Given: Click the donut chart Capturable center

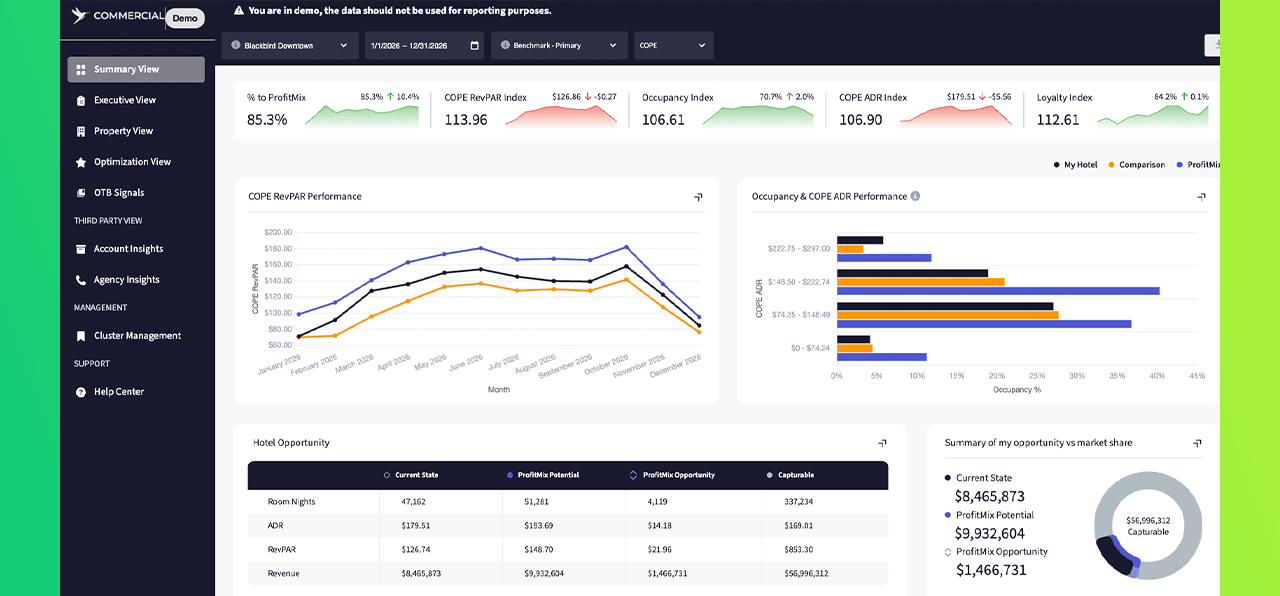Looking at the screenshot, I should point(1148,526).
